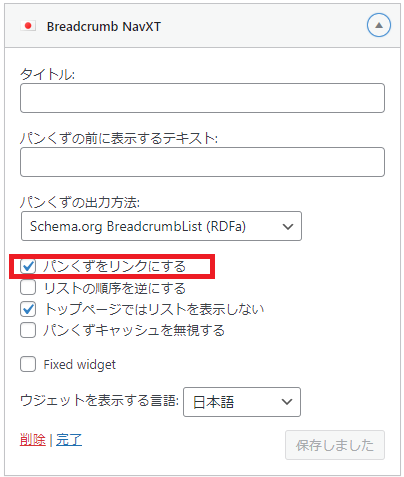Click the パンくずの前に表示するテキスト: label
404x477 pixels.
(x=119, y=138)
